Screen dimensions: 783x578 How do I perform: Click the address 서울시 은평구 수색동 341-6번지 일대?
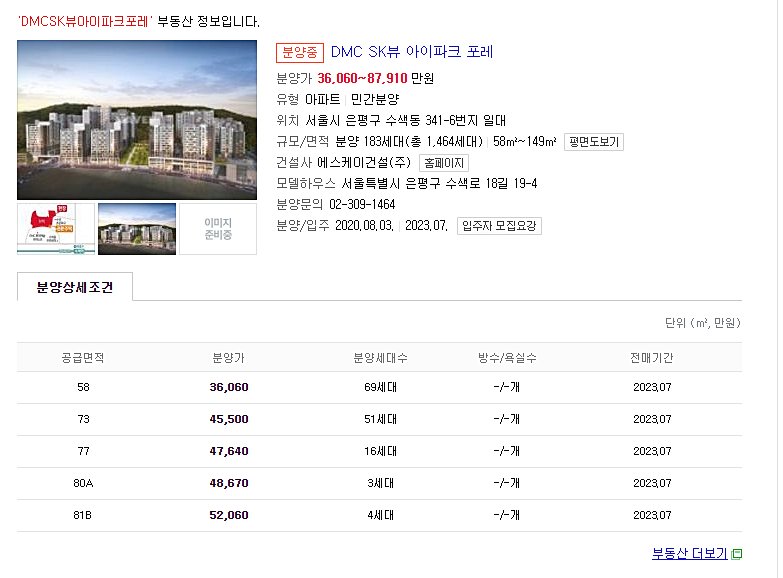(405, 120)
